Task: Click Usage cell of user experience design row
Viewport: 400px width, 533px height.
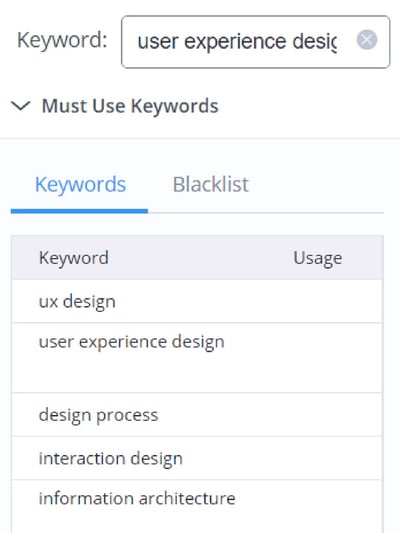Action: point(318,358)
